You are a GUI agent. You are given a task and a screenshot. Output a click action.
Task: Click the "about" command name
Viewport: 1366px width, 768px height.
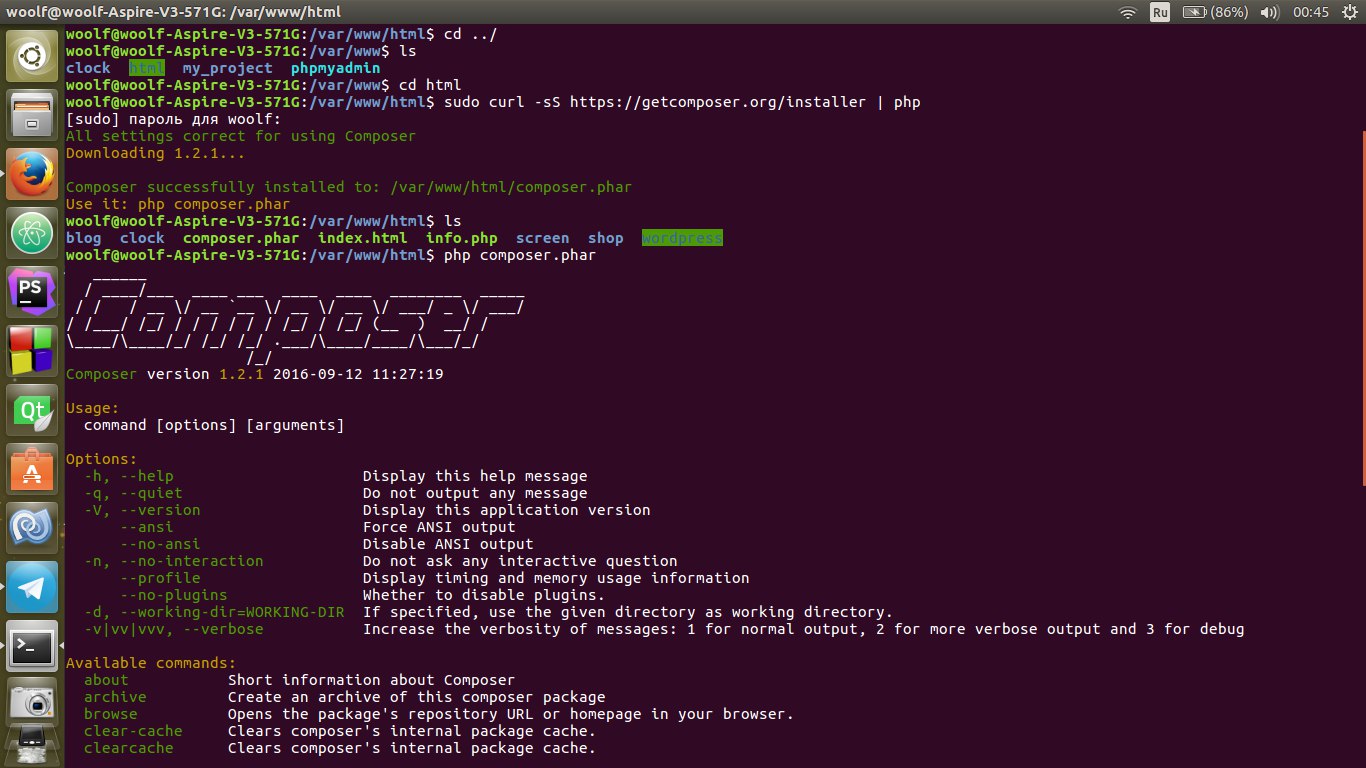click(106, 680)
